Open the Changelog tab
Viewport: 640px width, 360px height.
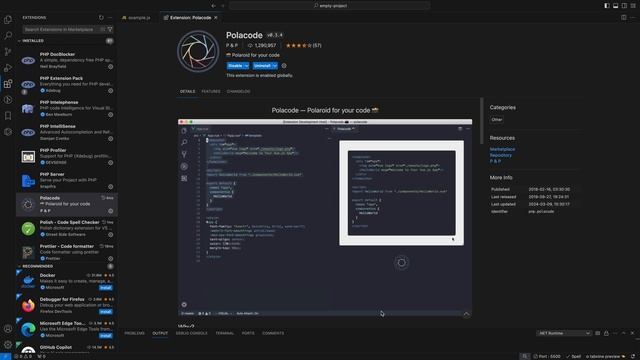238,91
